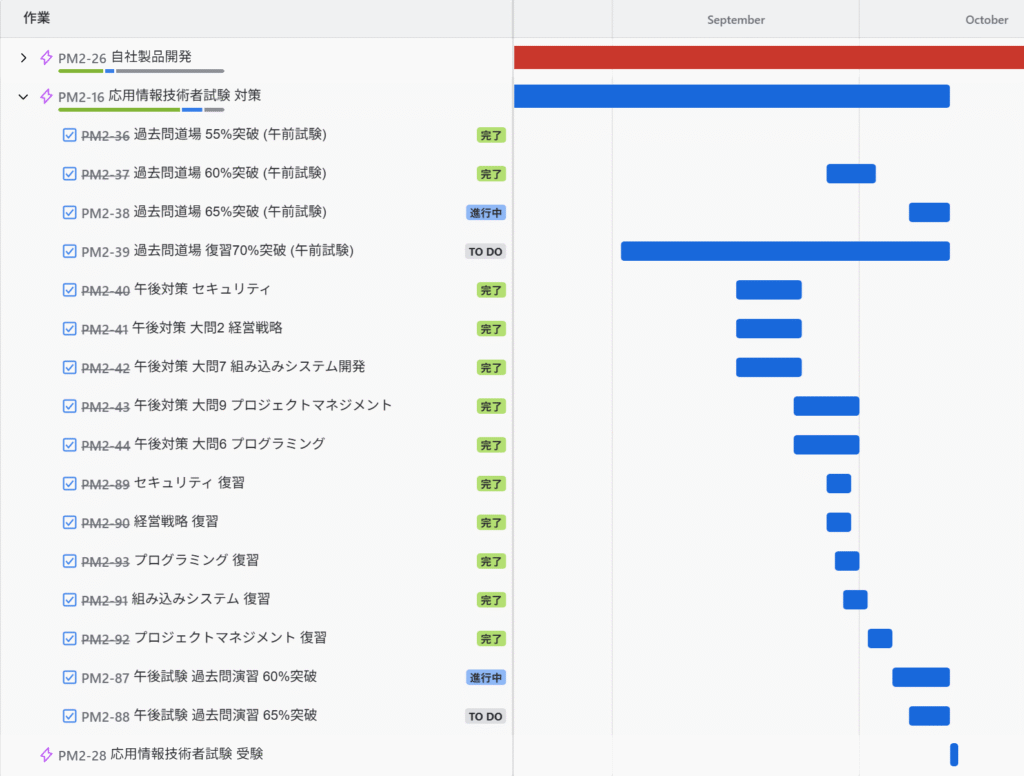Click the task type icon beside PM2-40
The height and width of the screenshot is (776, 1024).
[x=70, y=290]
